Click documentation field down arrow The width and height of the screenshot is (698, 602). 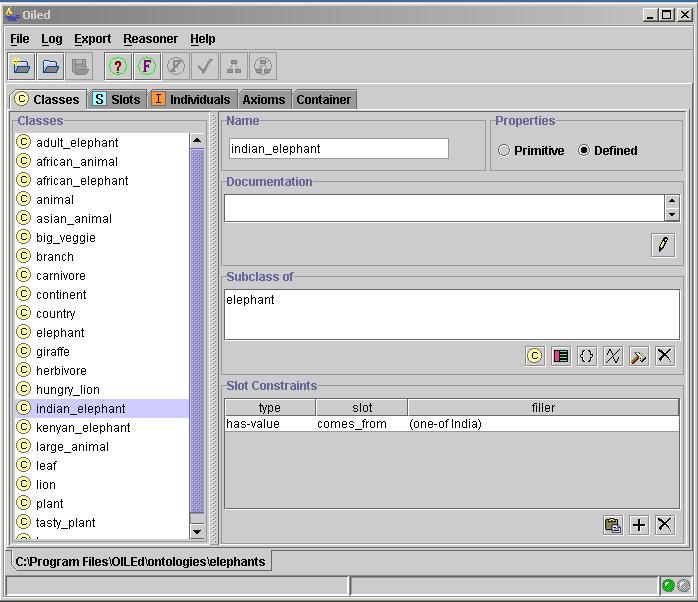(672, 215)
